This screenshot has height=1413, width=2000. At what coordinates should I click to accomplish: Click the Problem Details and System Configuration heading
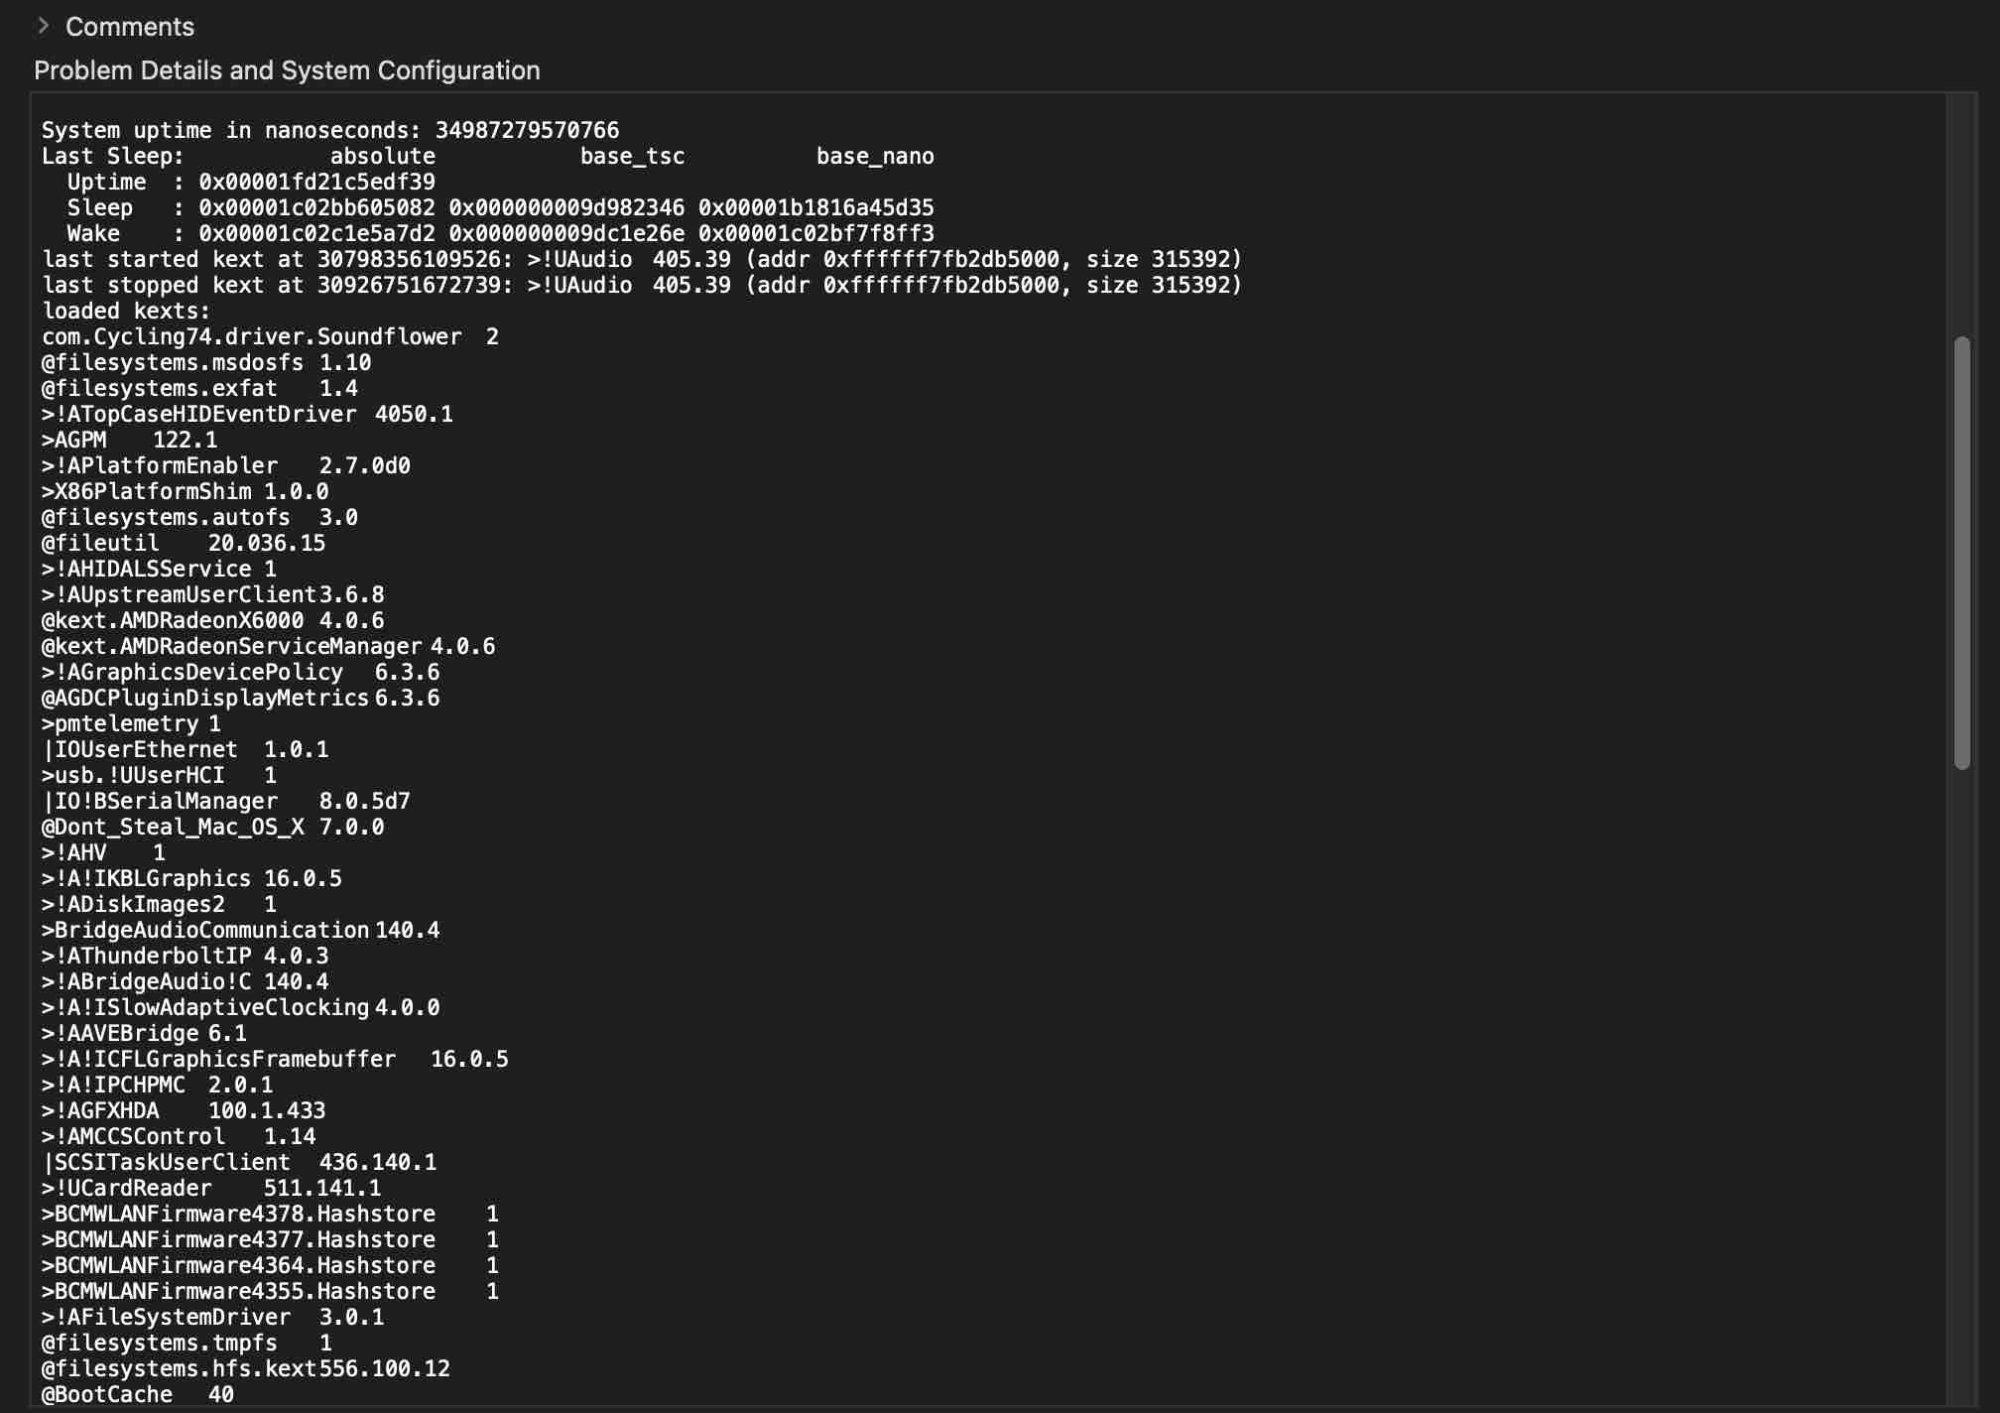(286, 70)
